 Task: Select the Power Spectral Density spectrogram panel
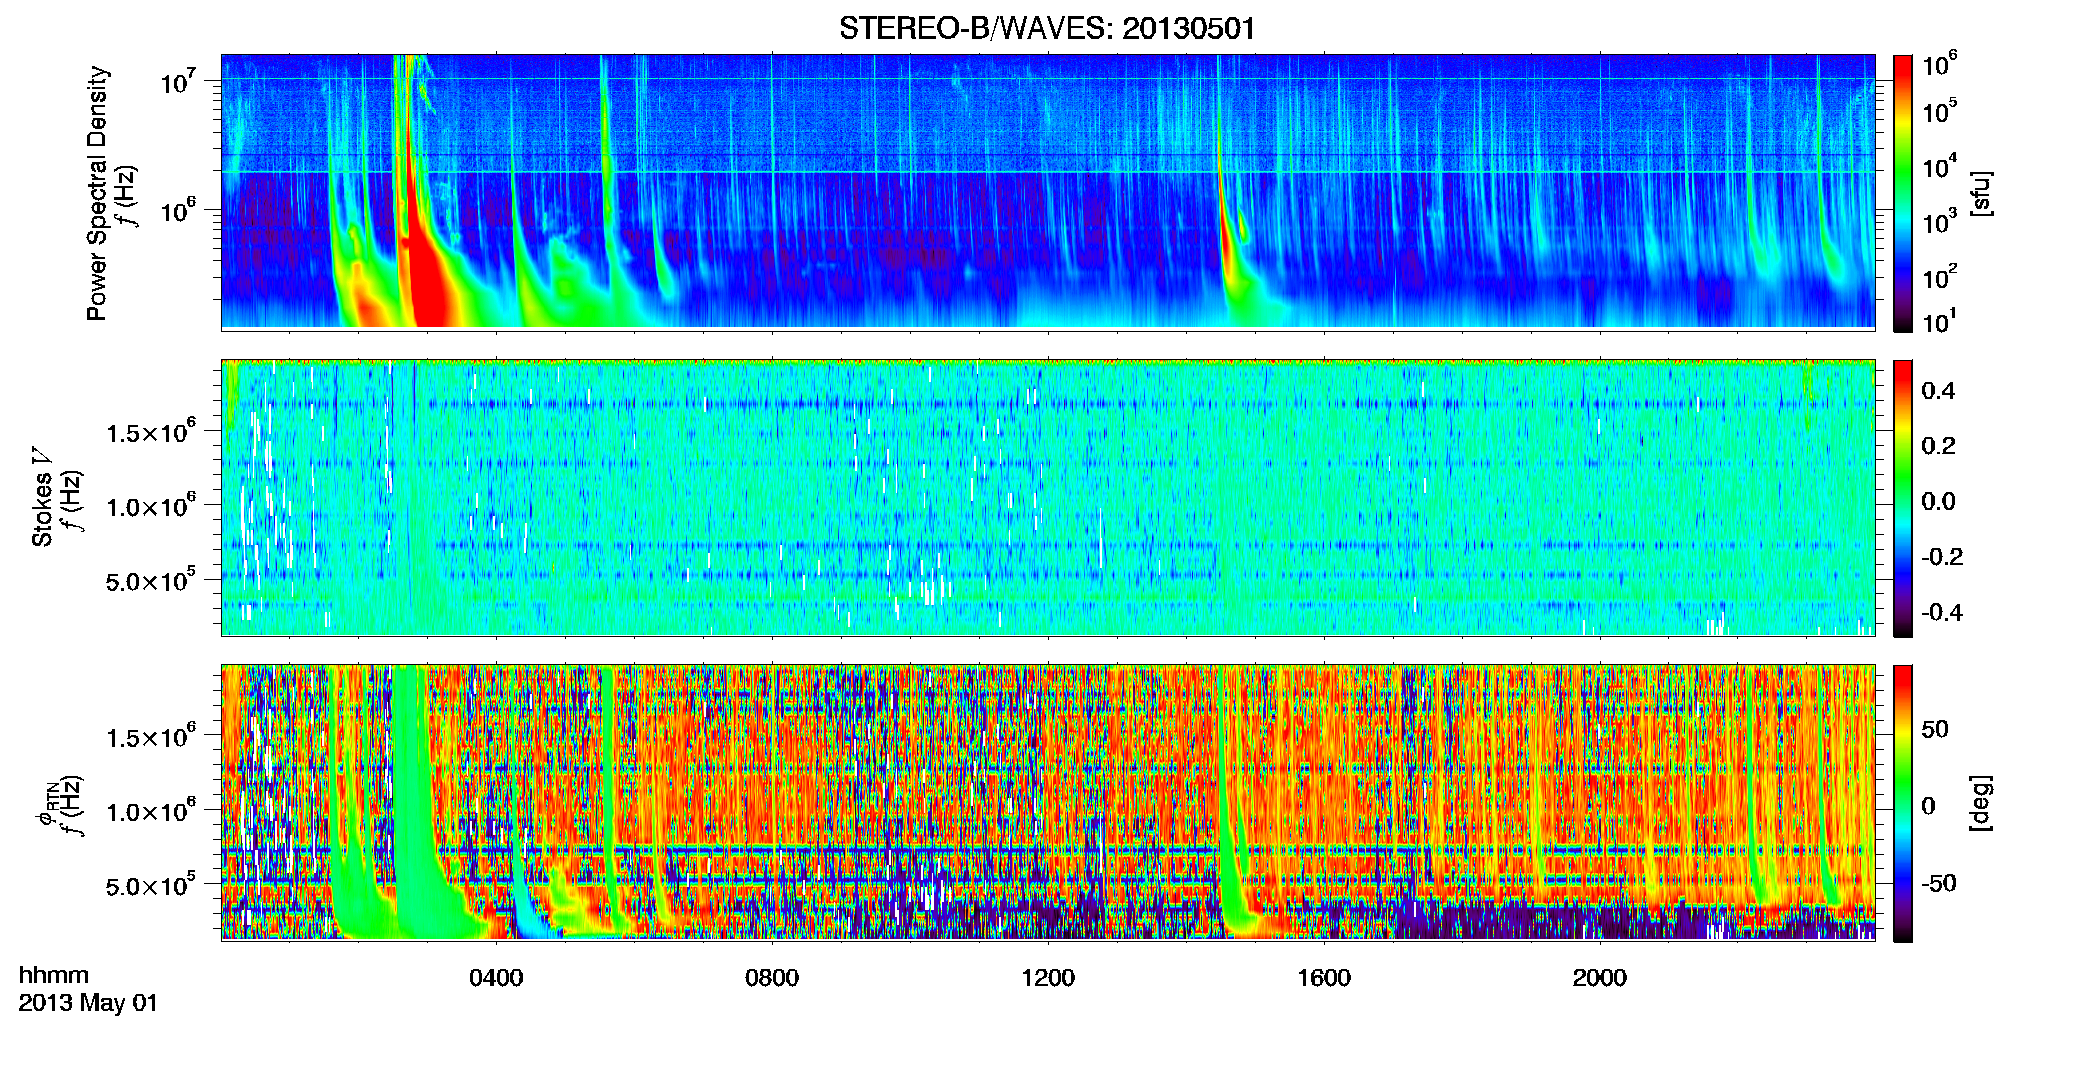point(1048,192)
